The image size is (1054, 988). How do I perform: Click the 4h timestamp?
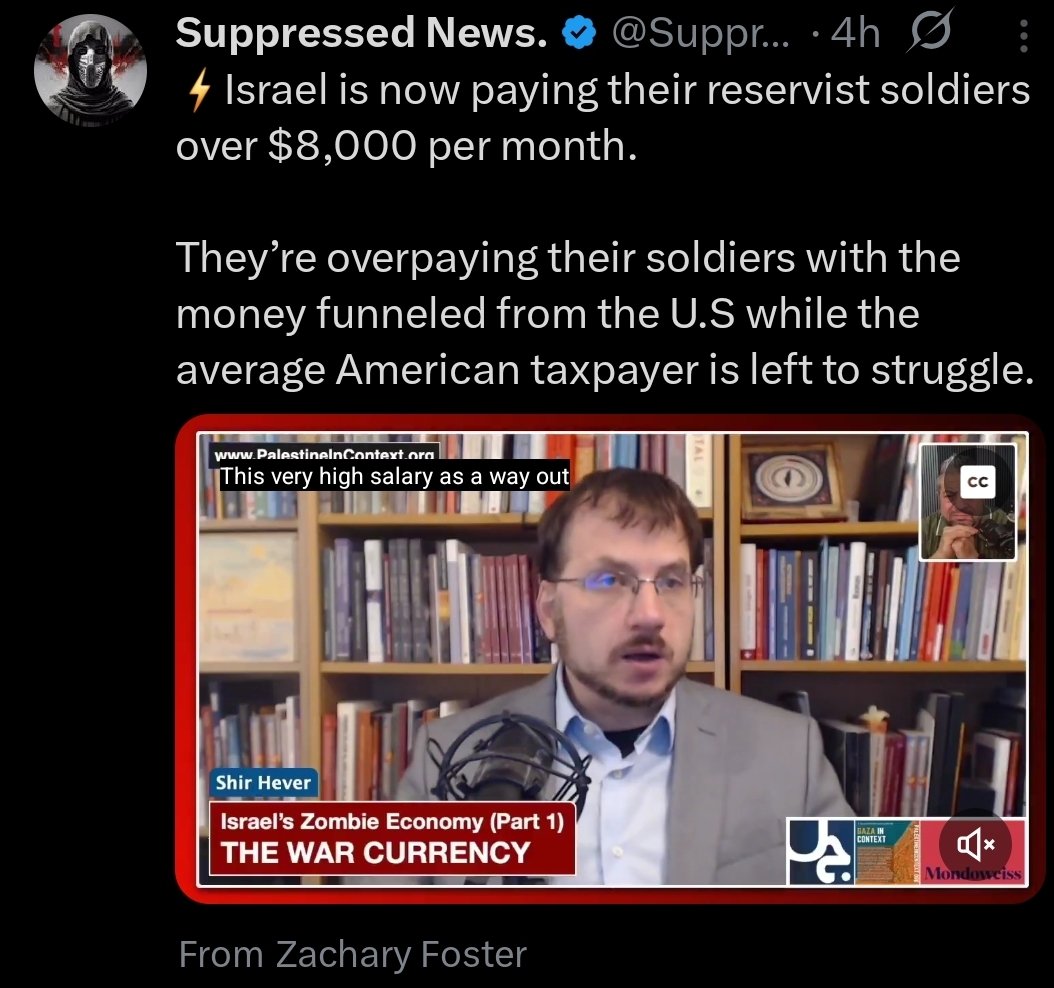point(854,33)
